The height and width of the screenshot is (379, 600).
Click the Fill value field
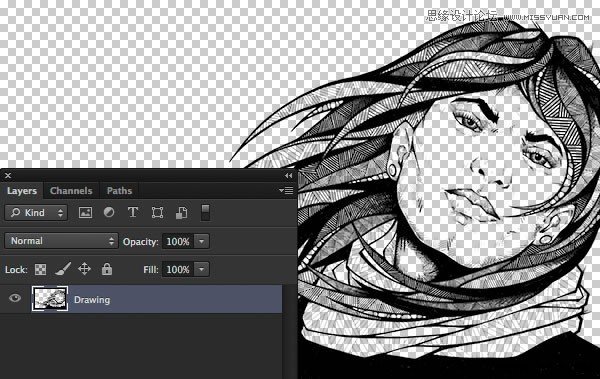tap(178, 270)
